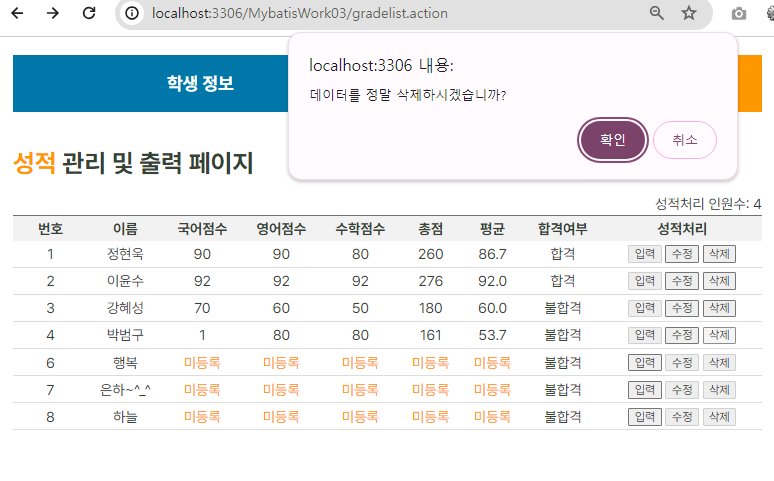Confirm deletion with the 확인 button
The image size is (774, 481).
[613, 140]
